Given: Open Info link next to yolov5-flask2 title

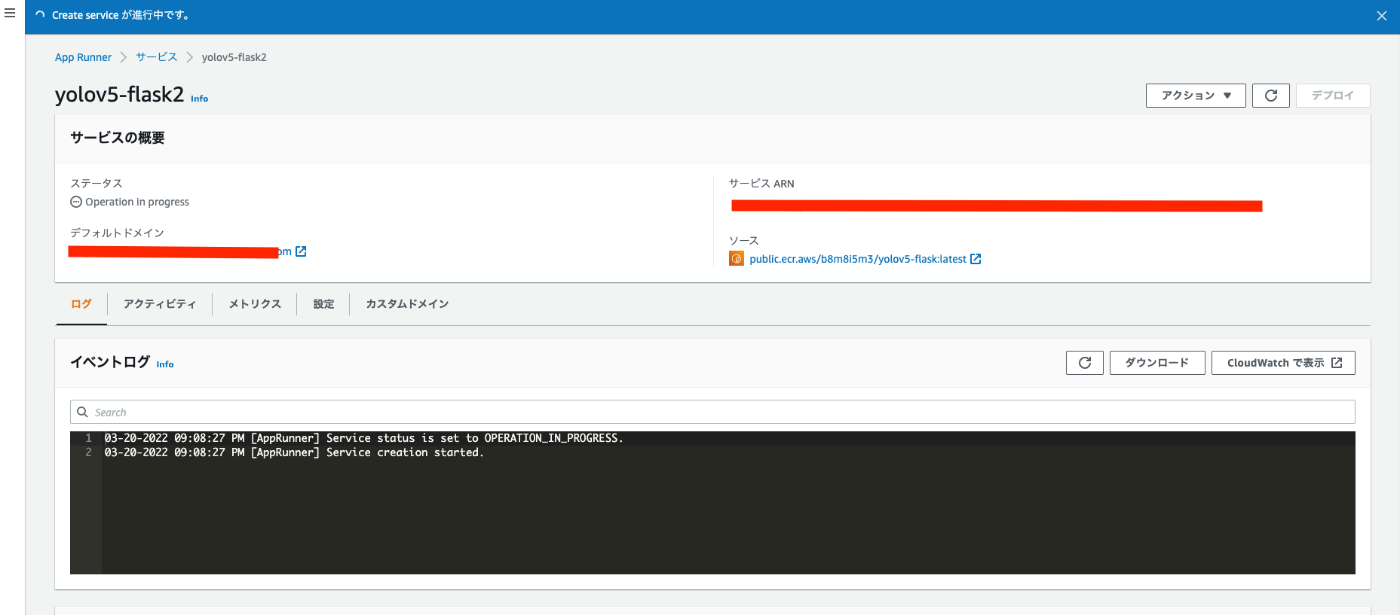Looking at the screenshot, I should 199,99.
